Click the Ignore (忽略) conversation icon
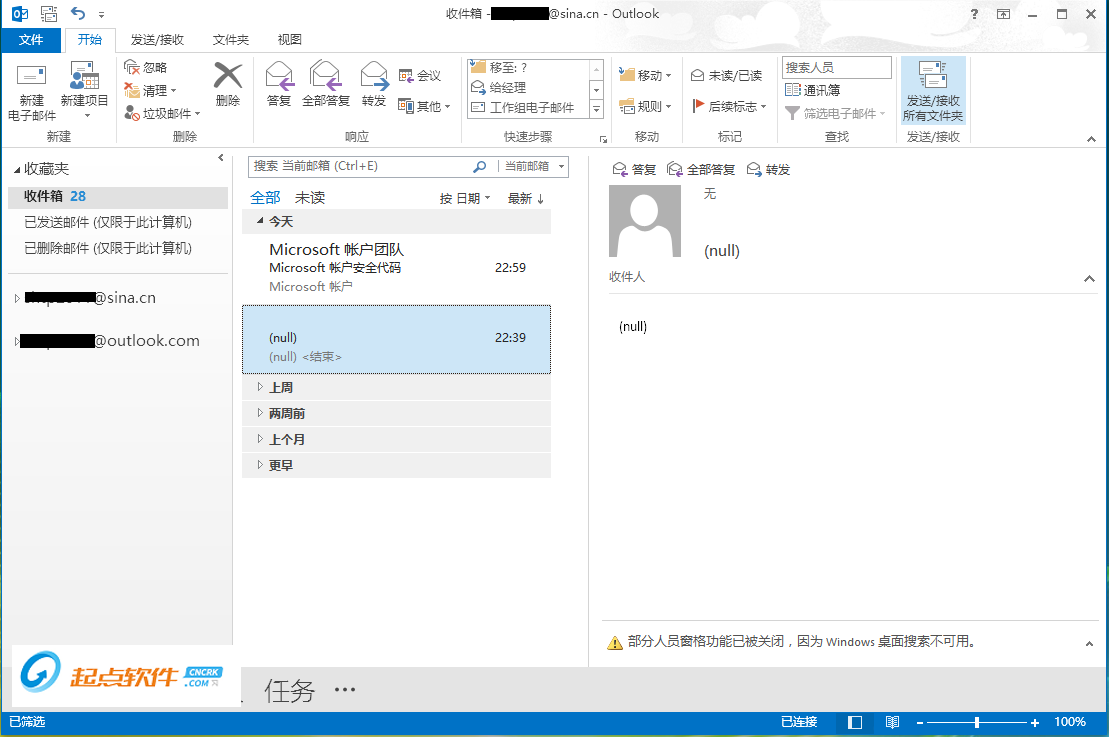1109x737 pixels. coord(132,67)
